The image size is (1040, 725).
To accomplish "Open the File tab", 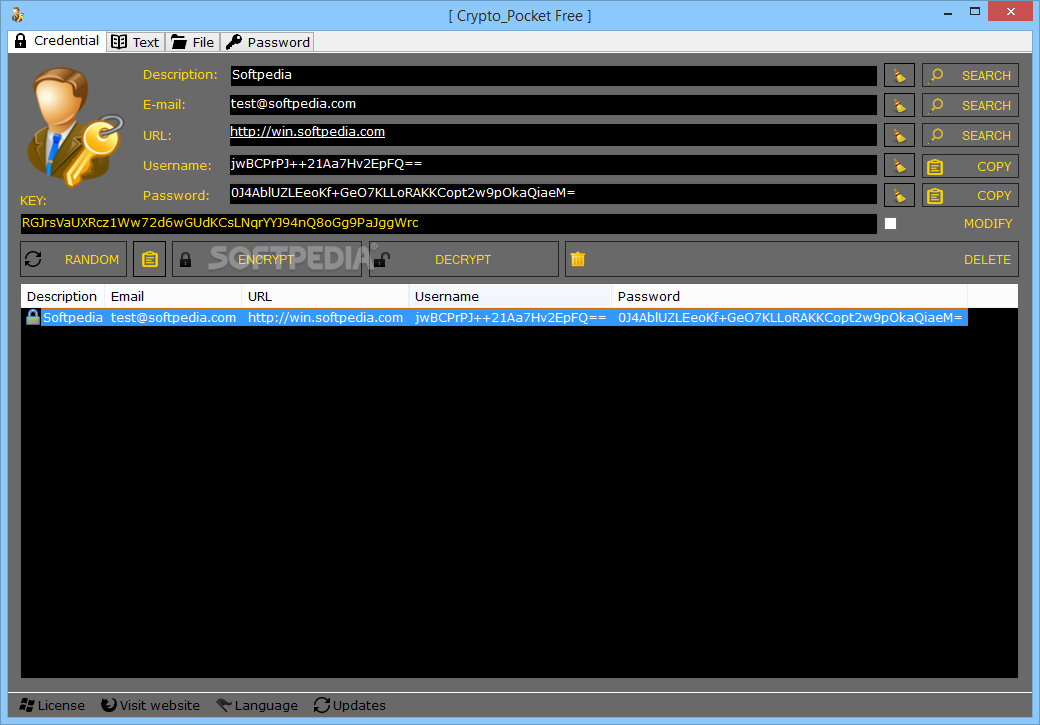I will pos(193,42).
